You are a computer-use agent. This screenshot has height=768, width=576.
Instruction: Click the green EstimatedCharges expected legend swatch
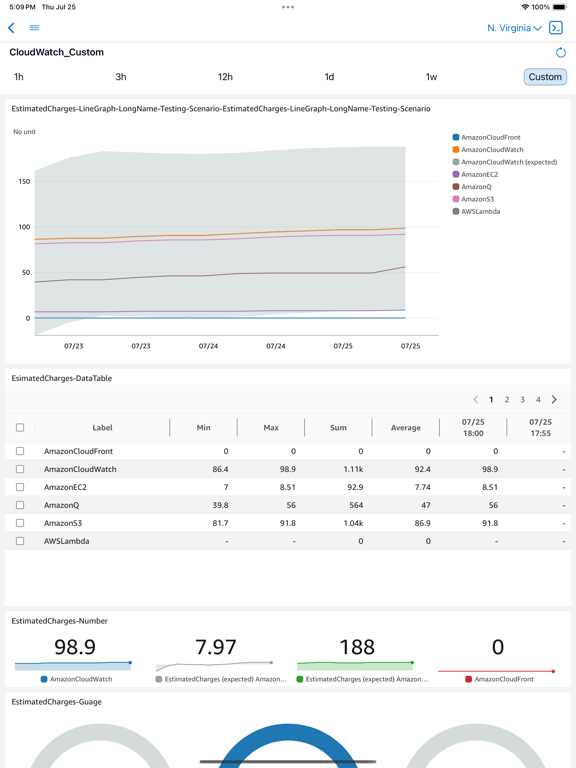[x=300, y=679]
